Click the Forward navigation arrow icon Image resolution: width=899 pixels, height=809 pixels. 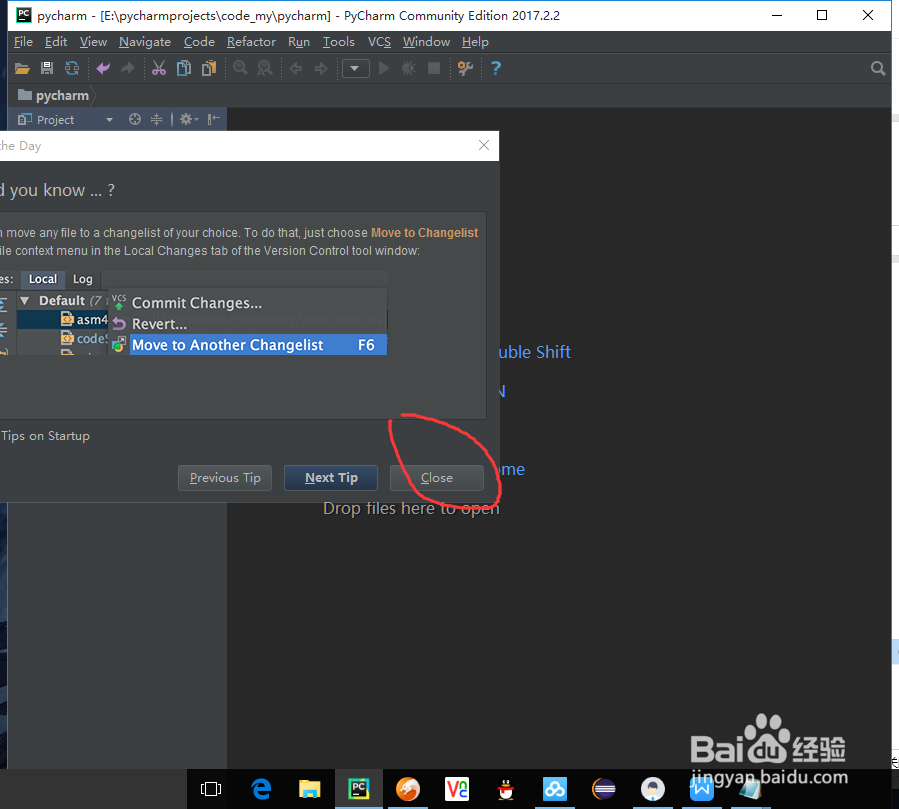point(320,69)
